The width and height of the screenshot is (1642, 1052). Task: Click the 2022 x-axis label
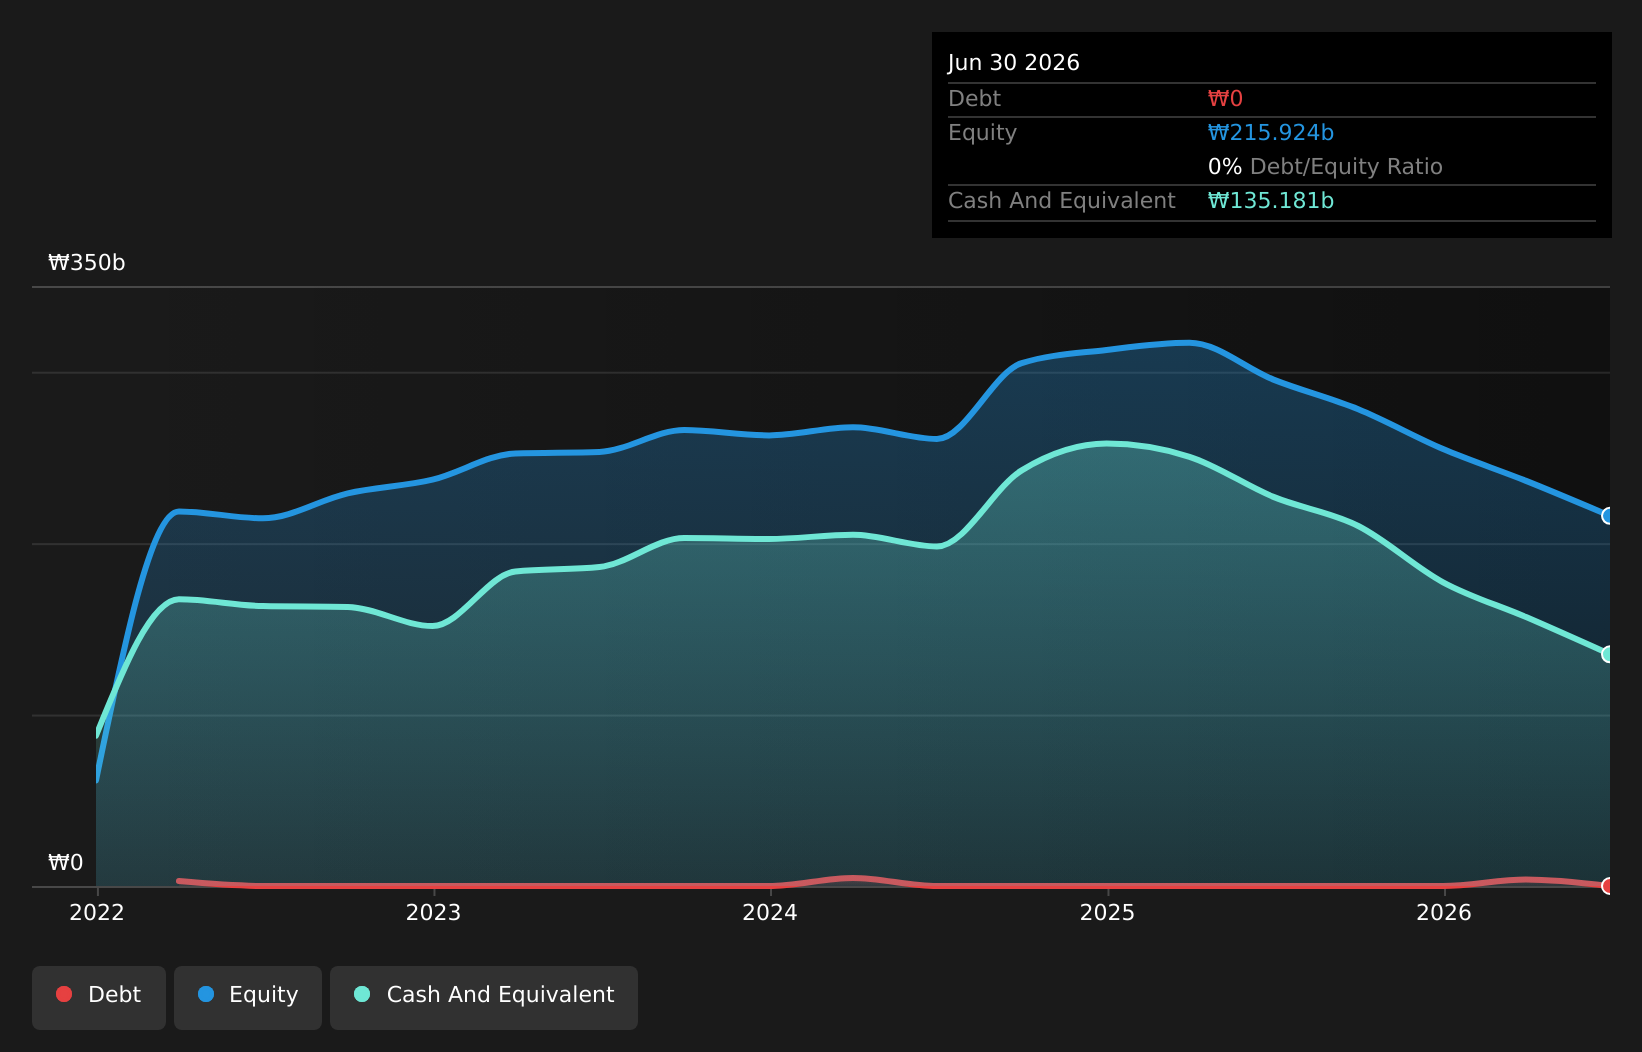tap(97, 912)
